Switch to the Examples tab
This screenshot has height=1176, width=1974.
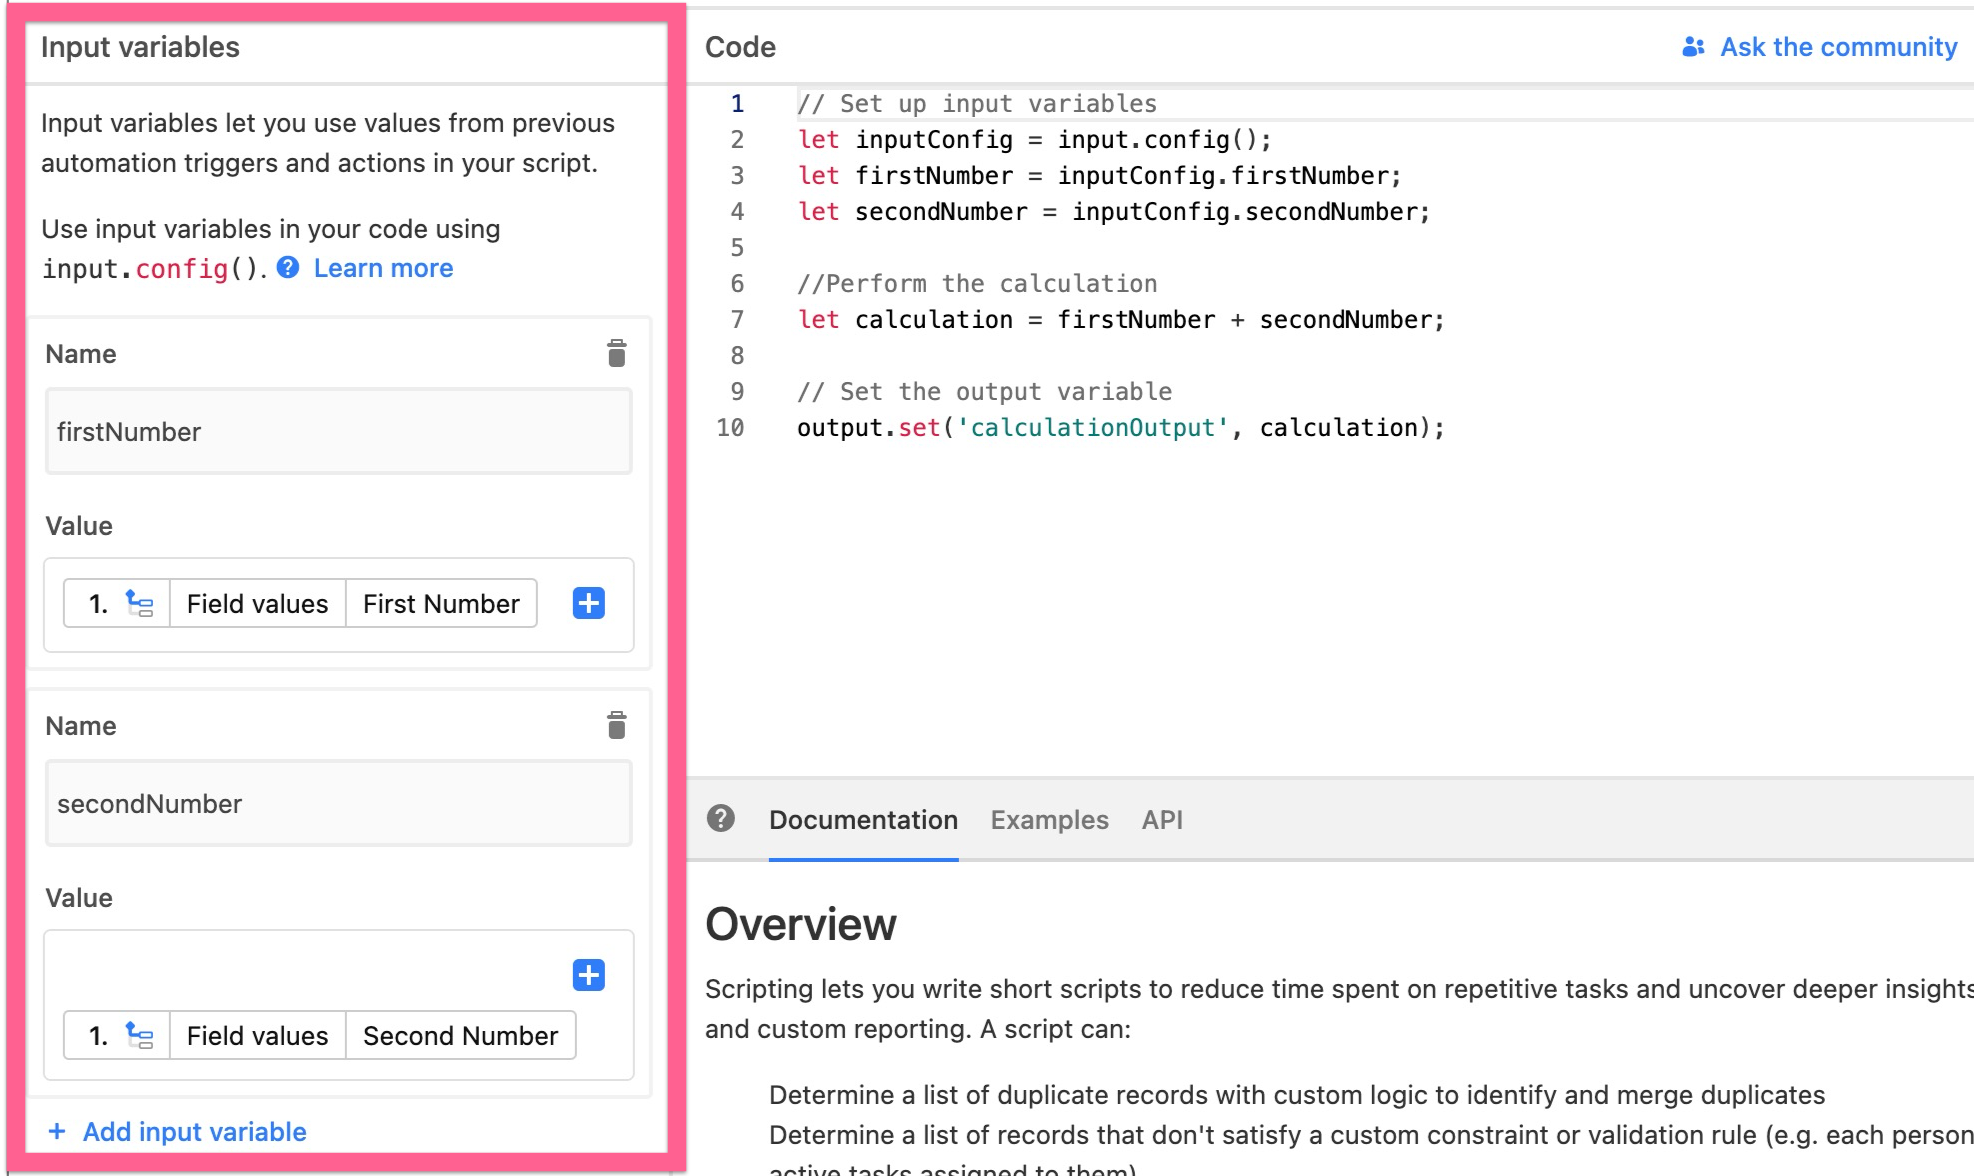[x=1049, y=820]
